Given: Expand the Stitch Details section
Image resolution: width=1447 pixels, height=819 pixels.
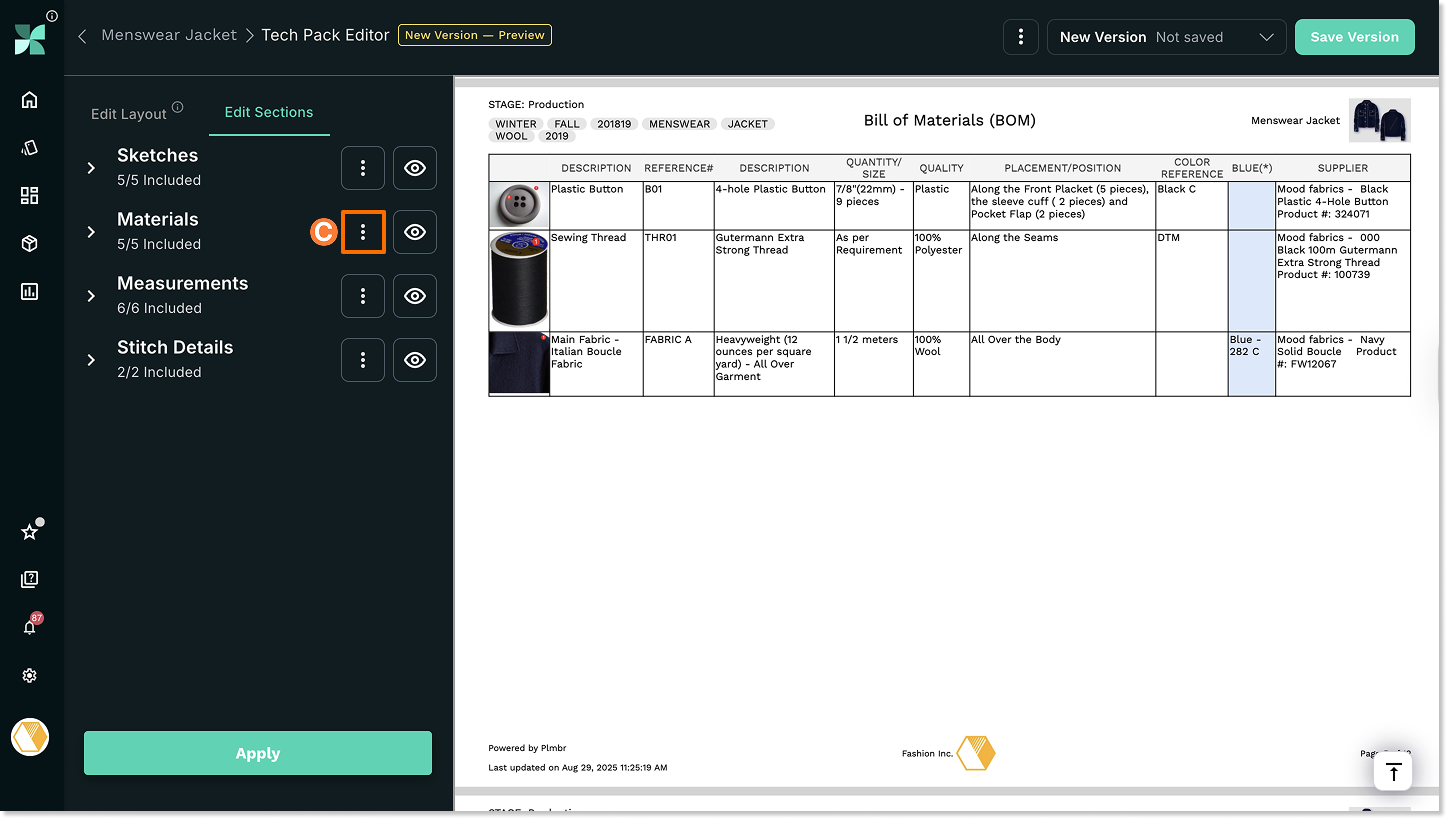Looking at the screenshot, I should (x=91, y=360).
